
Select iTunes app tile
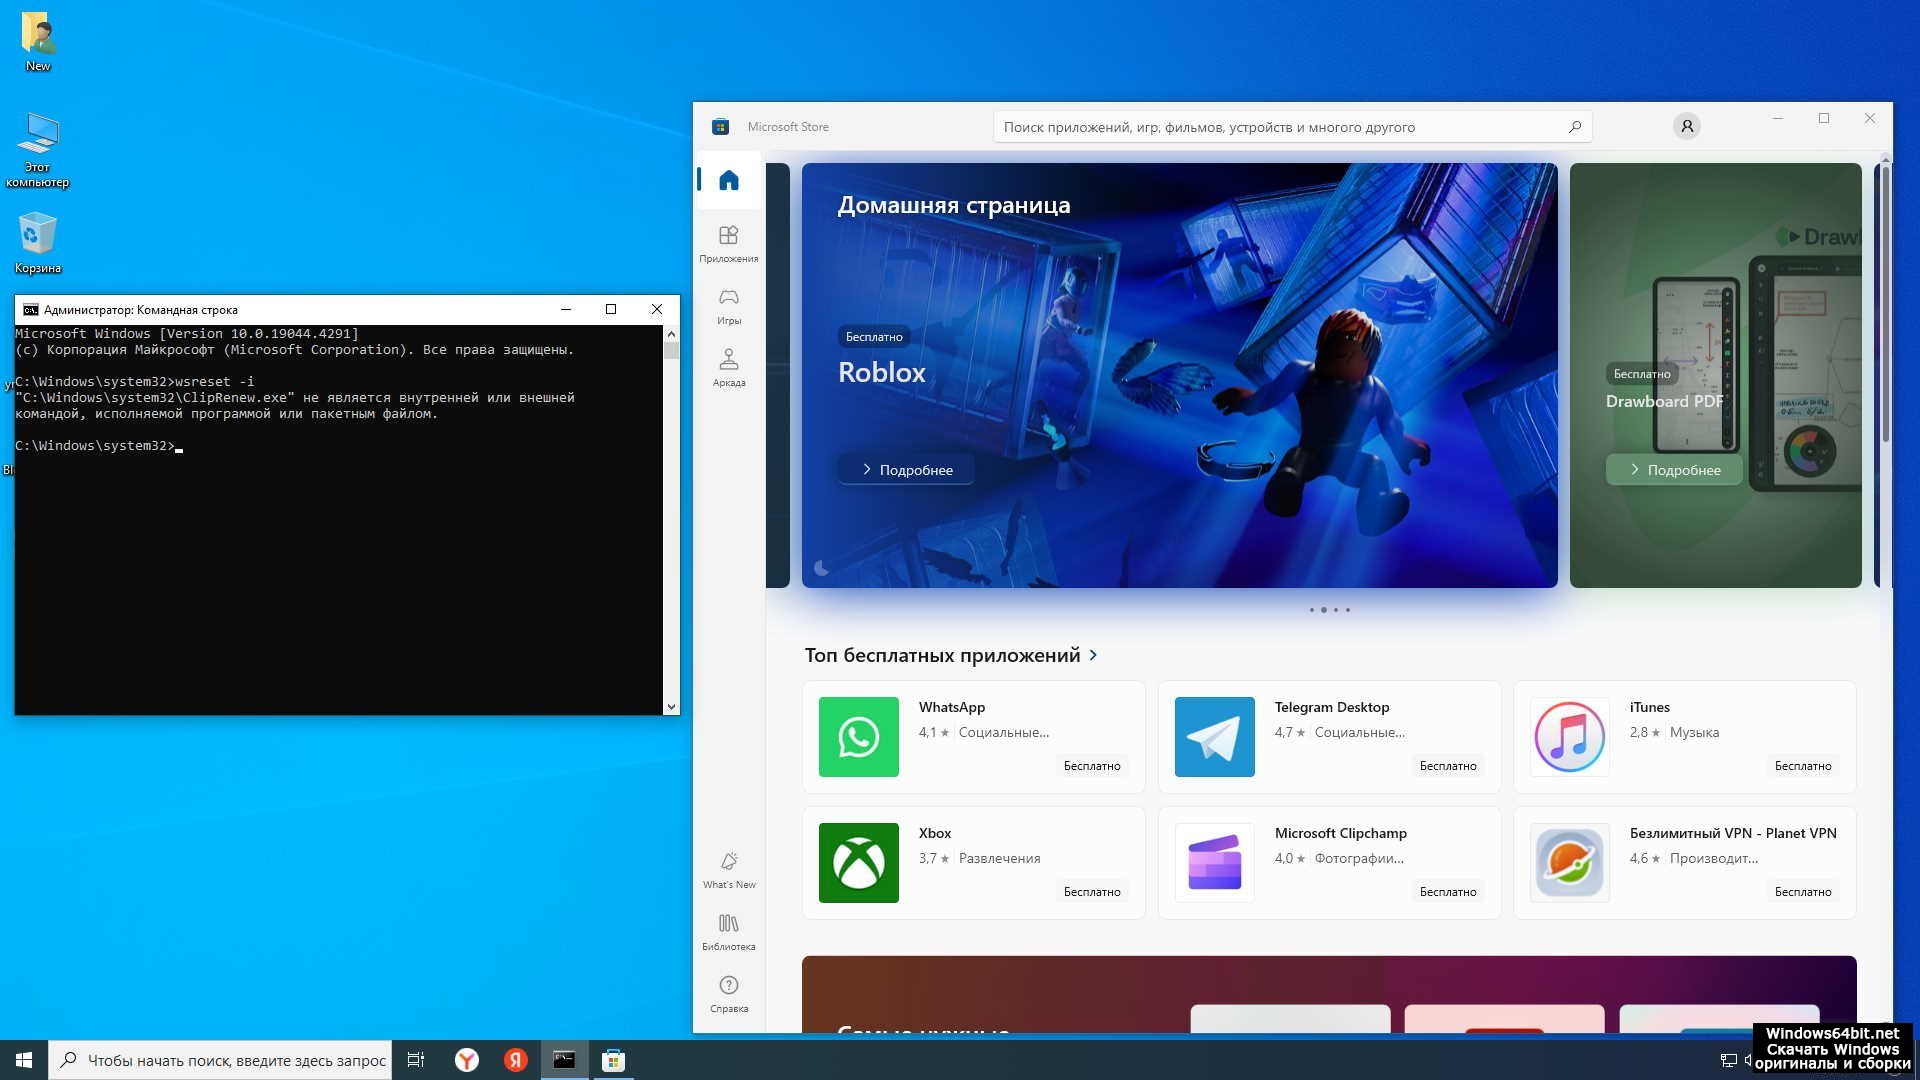[x=1684, y=737]
